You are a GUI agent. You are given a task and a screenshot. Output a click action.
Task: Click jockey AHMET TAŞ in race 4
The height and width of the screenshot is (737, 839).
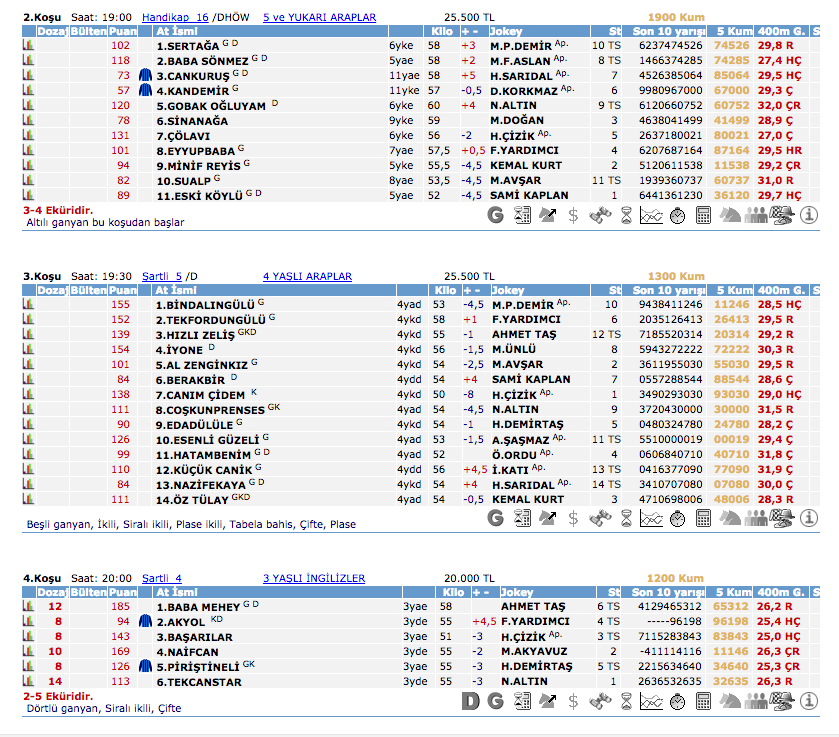(x=533, y=607)
